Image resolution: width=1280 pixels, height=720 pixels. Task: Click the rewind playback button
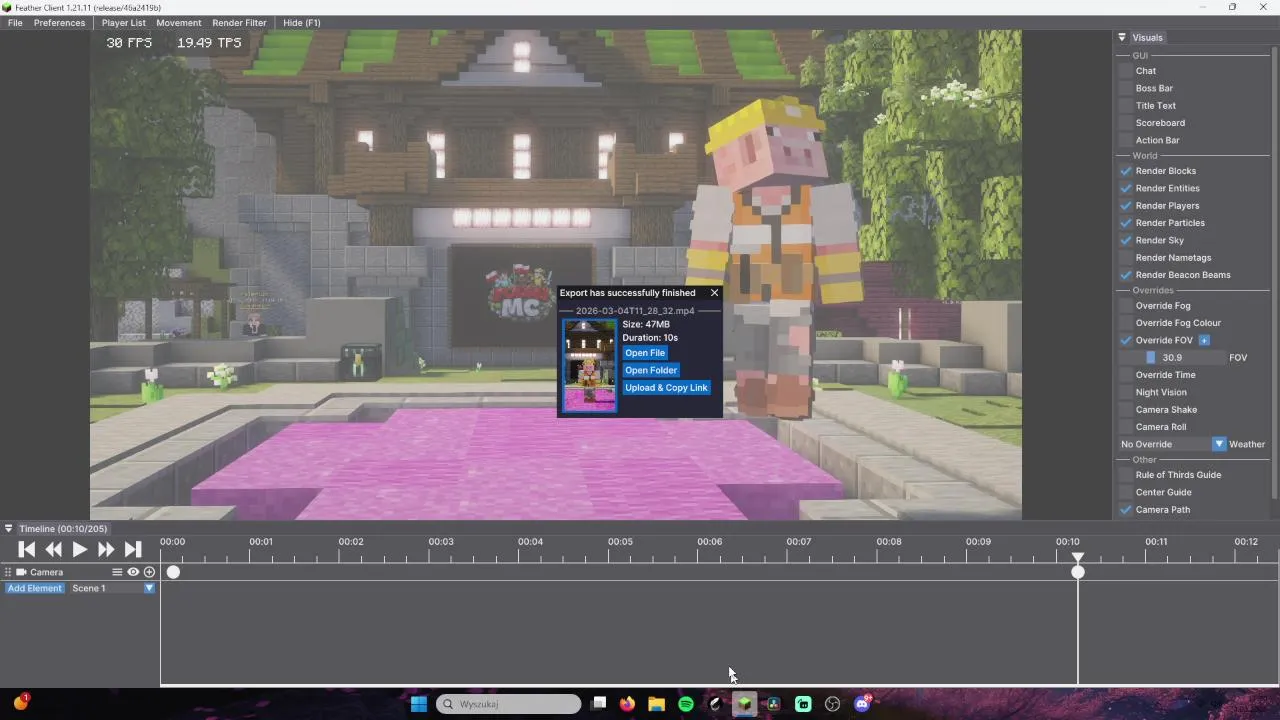[53, 549]
